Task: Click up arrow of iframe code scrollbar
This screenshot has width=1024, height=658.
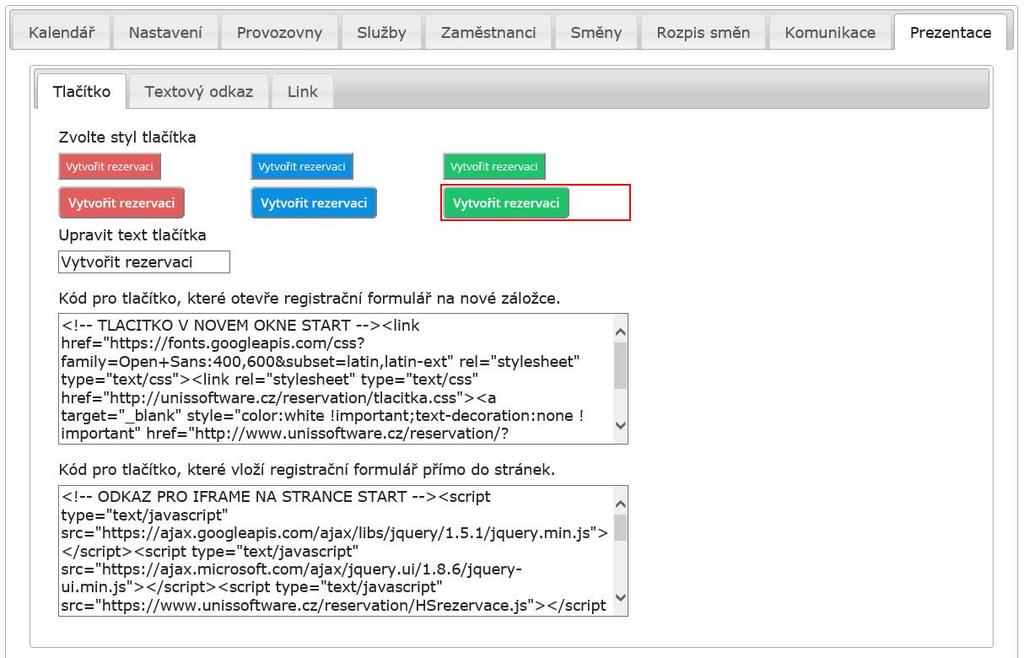Action: tap(621, 504)
